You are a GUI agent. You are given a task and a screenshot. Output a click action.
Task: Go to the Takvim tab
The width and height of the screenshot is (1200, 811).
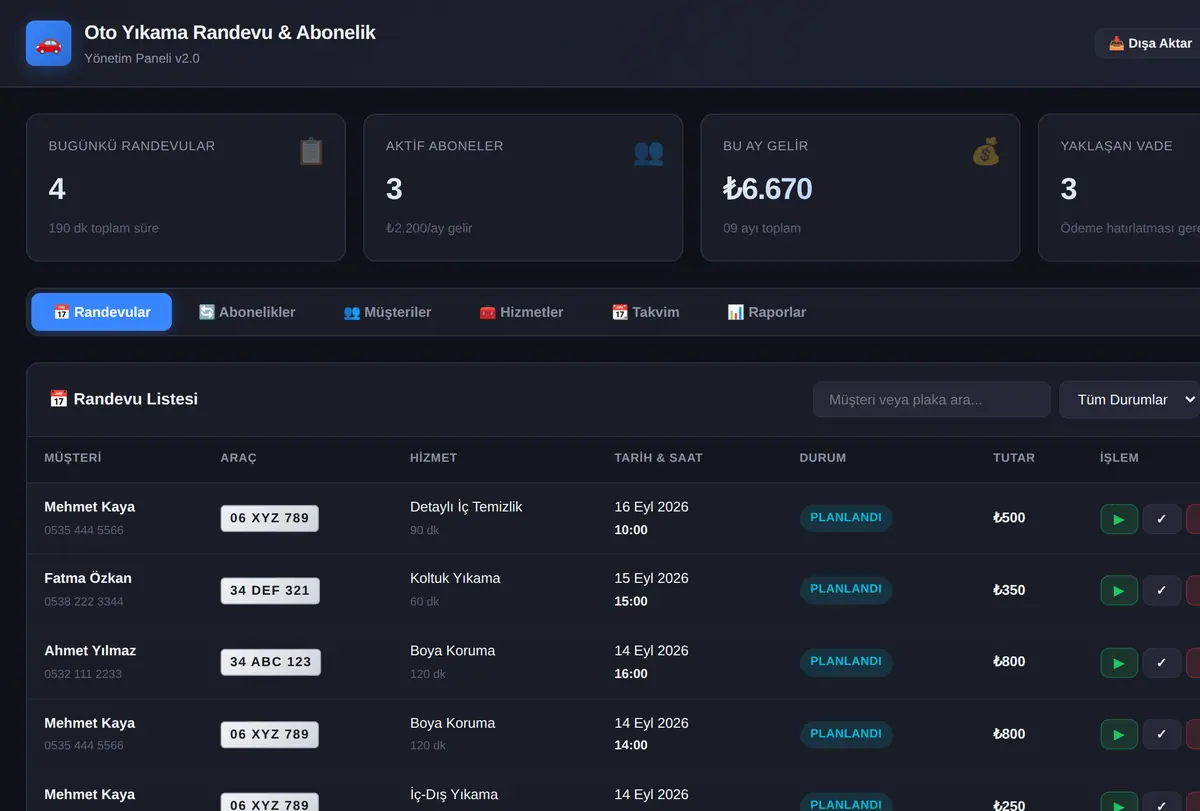[645, 312]
